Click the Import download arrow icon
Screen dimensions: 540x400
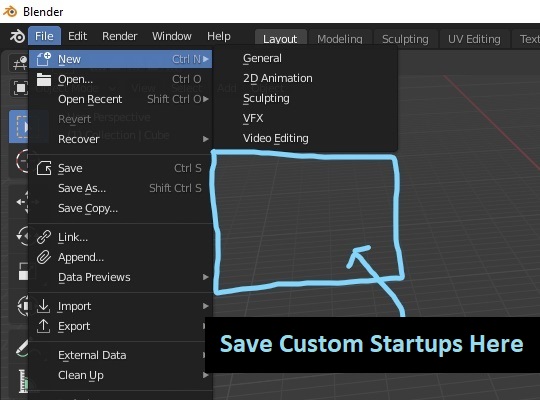43,306
